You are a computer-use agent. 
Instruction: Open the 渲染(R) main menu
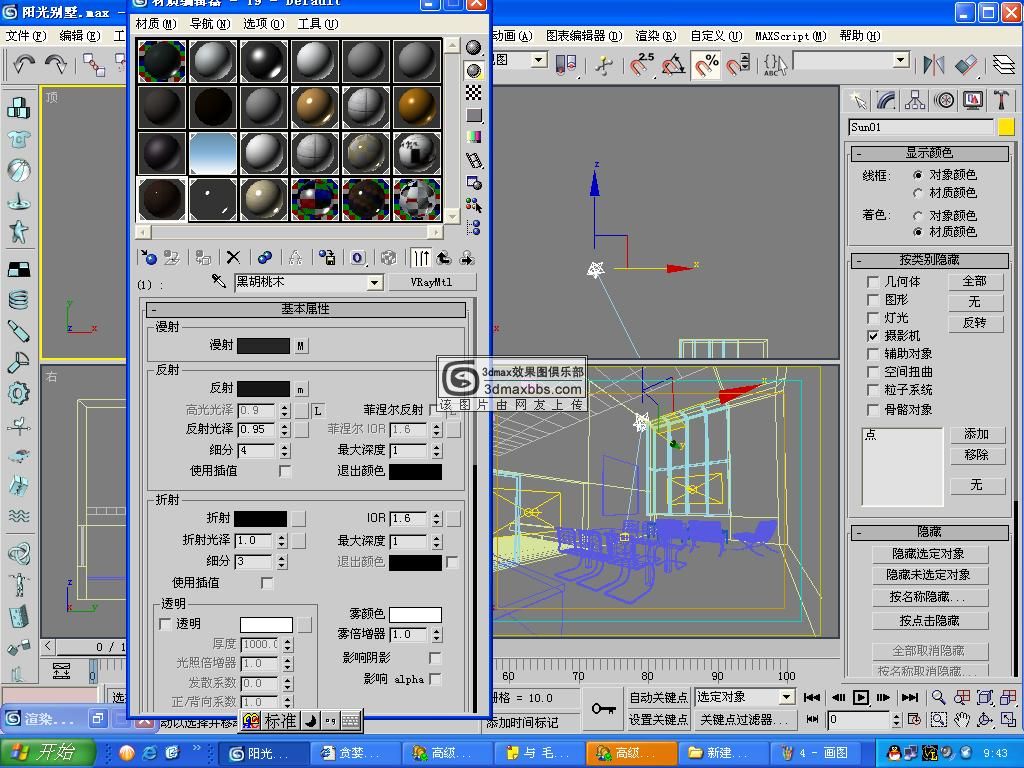[x=655, y=36]
